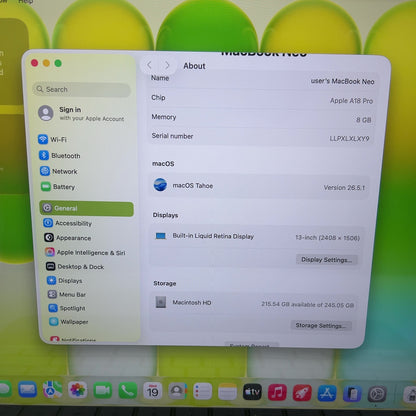Image resolution: width=416 pixels, height=416 pixels.
Task: Open Spotlight settings
Action: click(x=67, y=308)
